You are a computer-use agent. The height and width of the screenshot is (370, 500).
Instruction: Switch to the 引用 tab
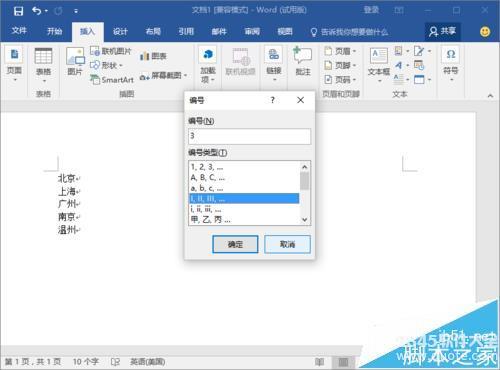186,31
